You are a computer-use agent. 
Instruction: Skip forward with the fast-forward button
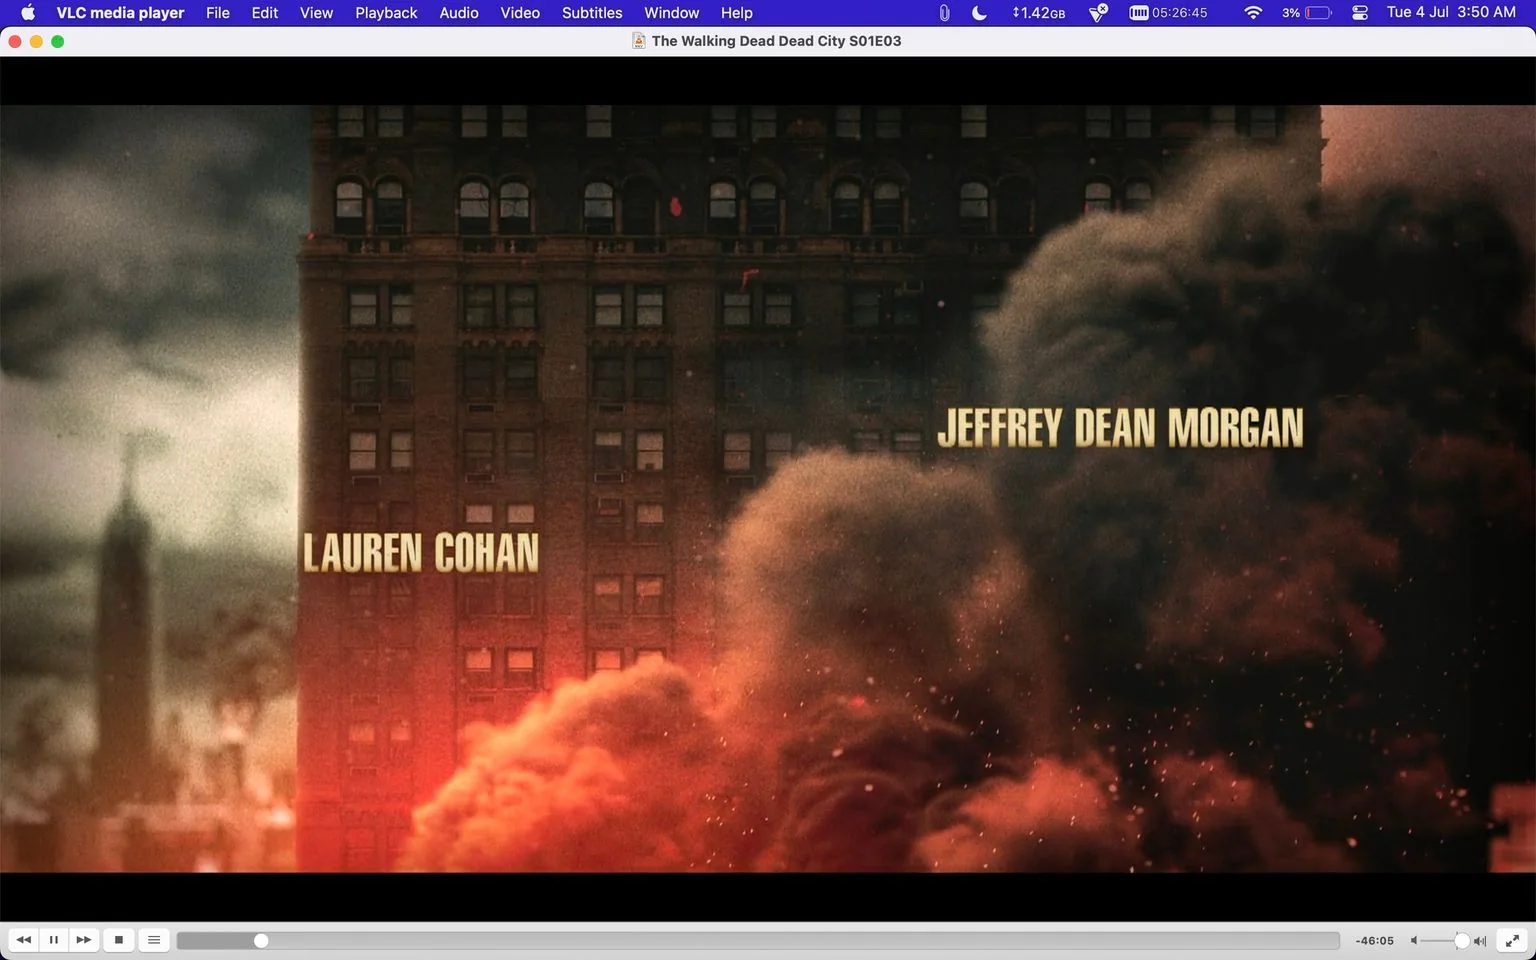click(x=84, y=940)
